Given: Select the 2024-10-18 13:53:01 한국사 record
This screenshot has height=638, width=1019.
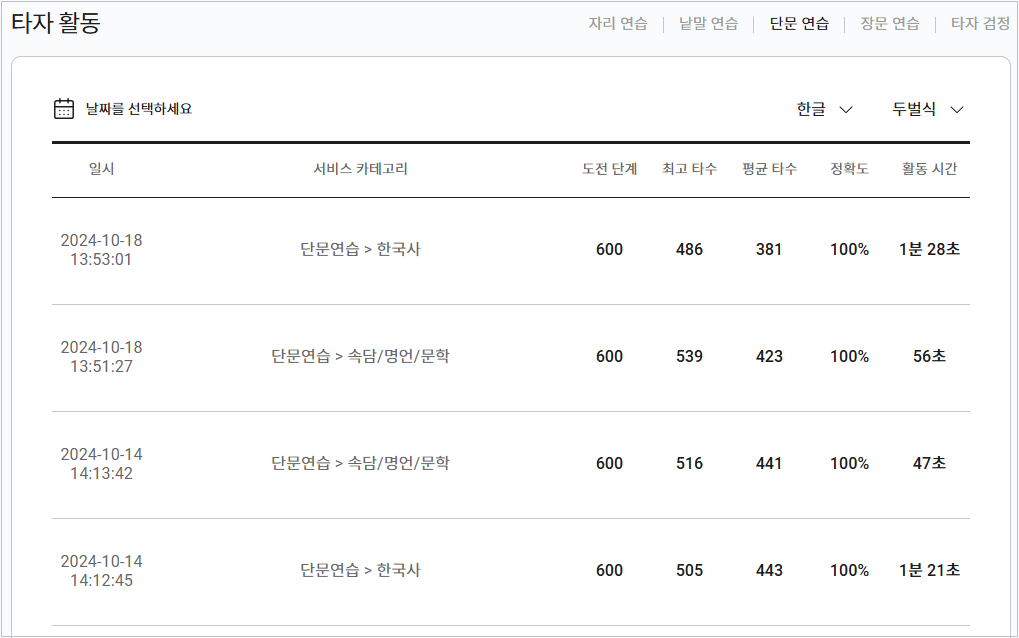Looking at the screenshot, I should click(511, 251).
